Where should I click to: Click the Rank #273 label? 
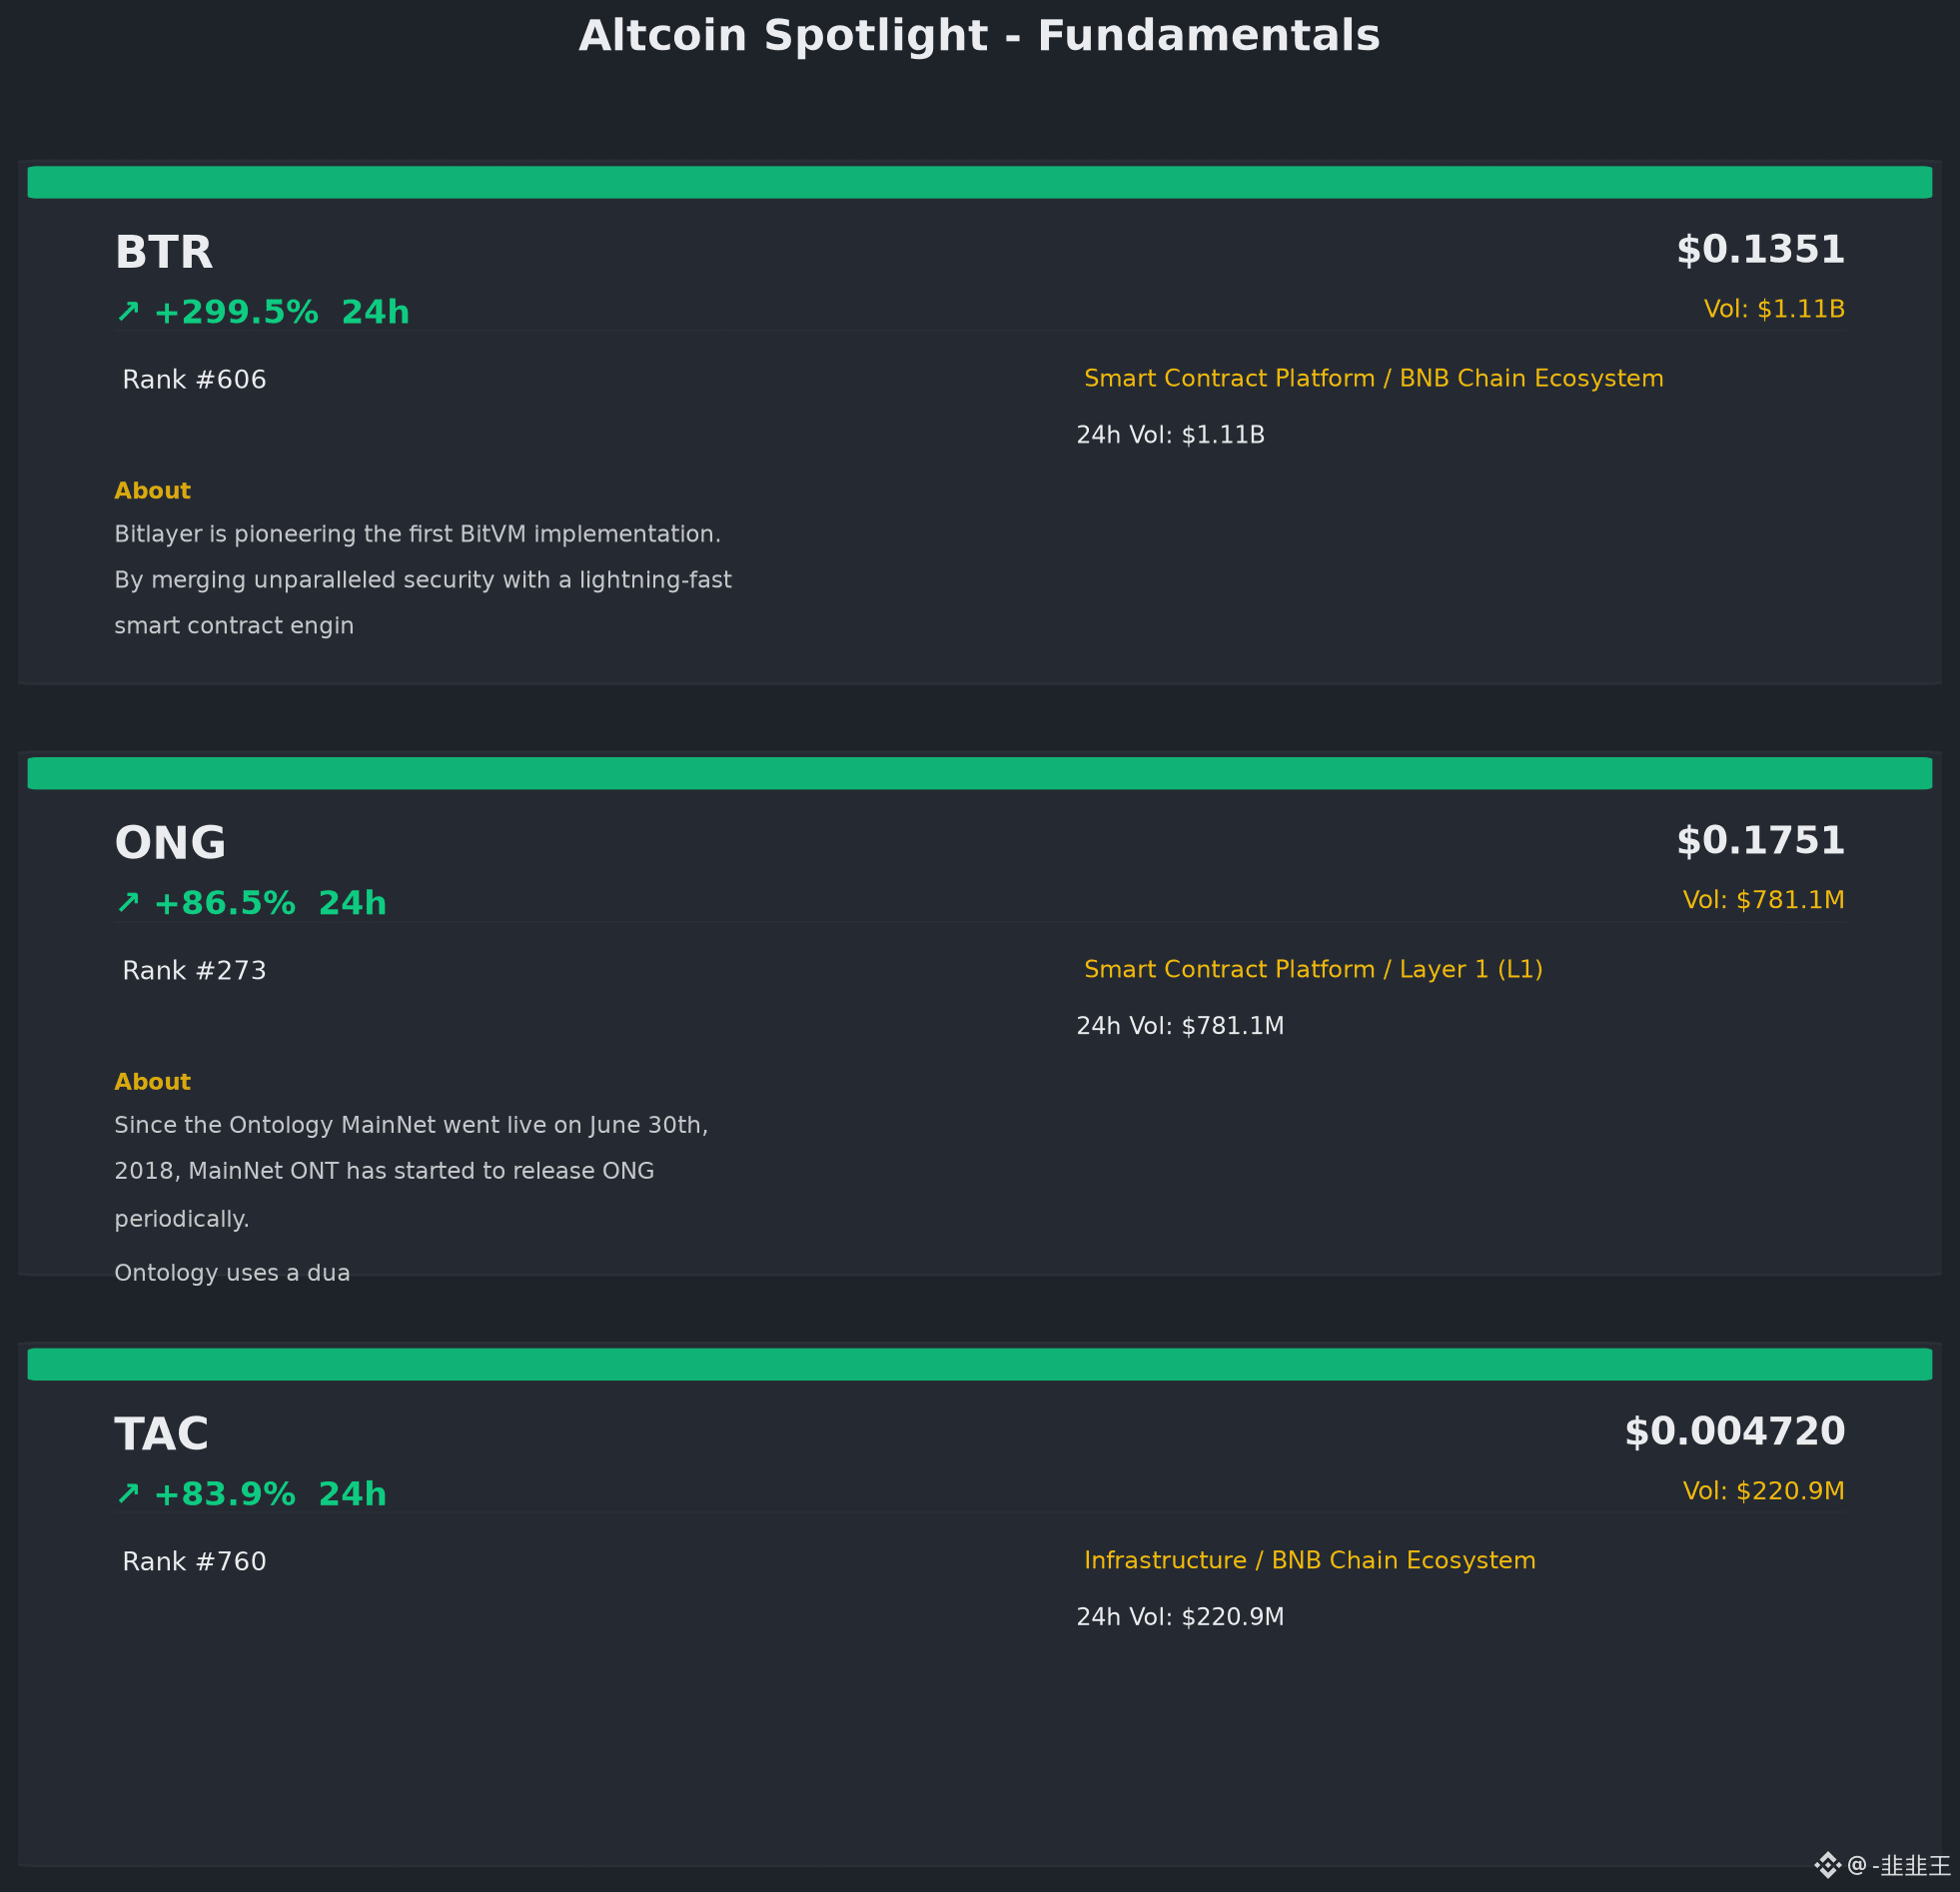pyautogui.click(x=194, y=971)
